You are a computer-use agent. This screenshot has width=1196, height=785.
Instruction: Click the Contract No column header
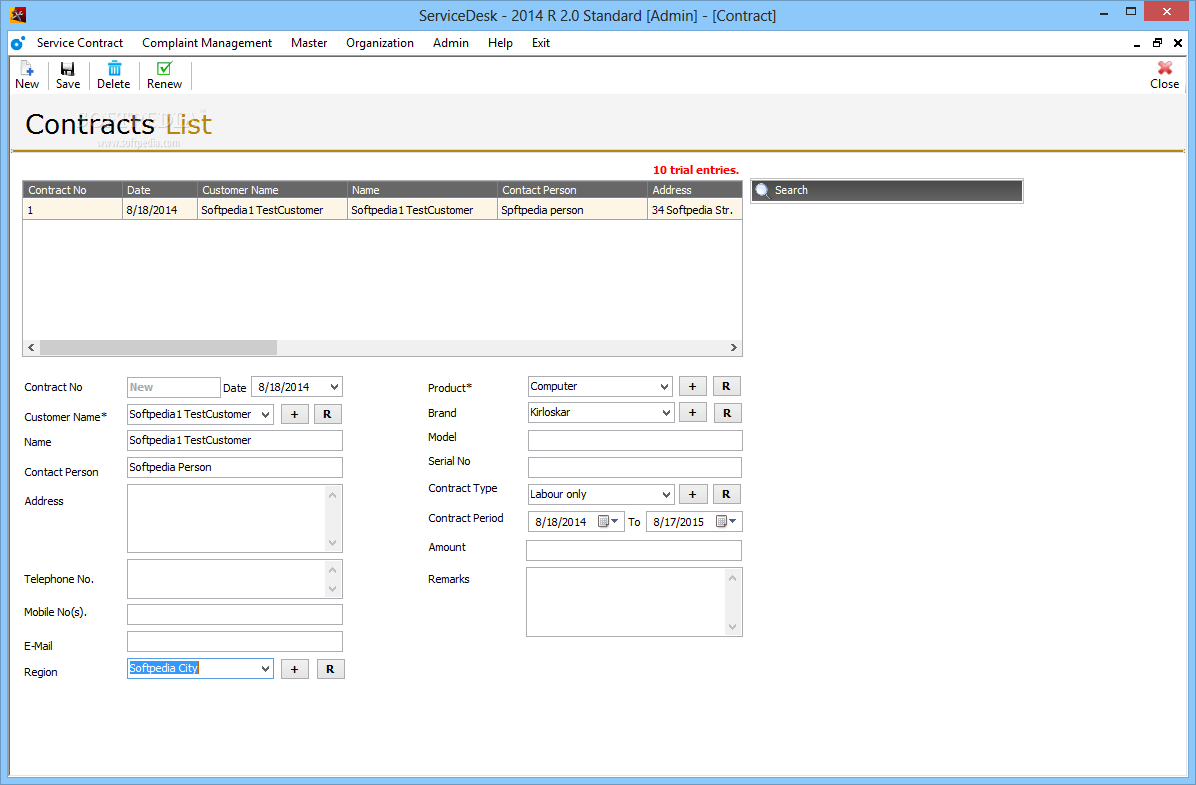click(x=72, y=190)
